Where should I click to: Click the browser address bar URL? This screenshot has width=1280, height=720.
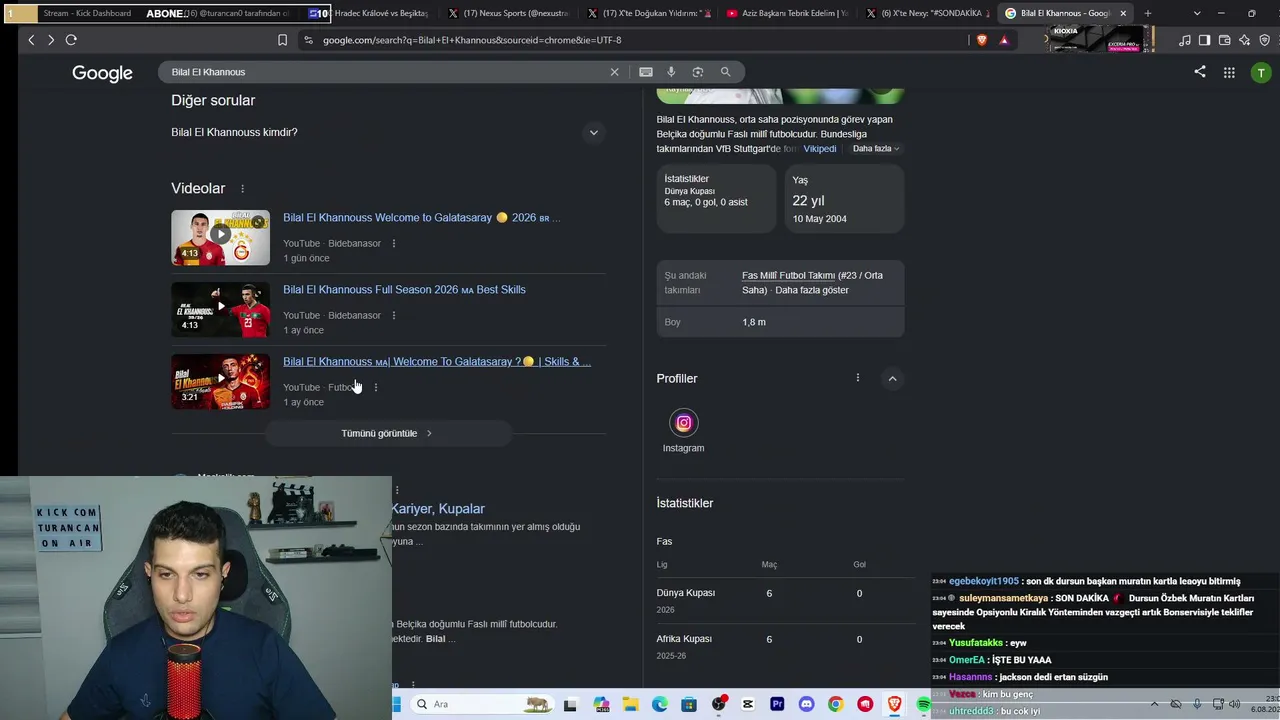pos(472,40)
